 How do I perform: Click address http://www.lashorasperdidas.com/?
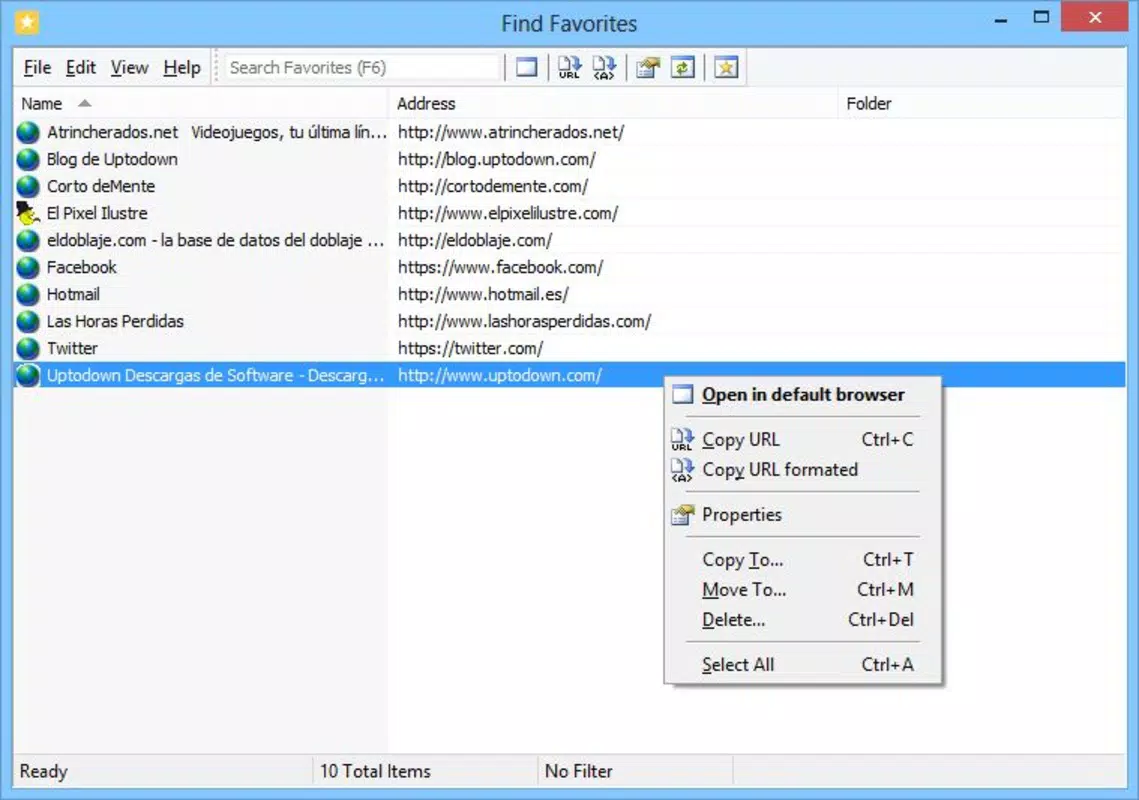pos(524,321)
